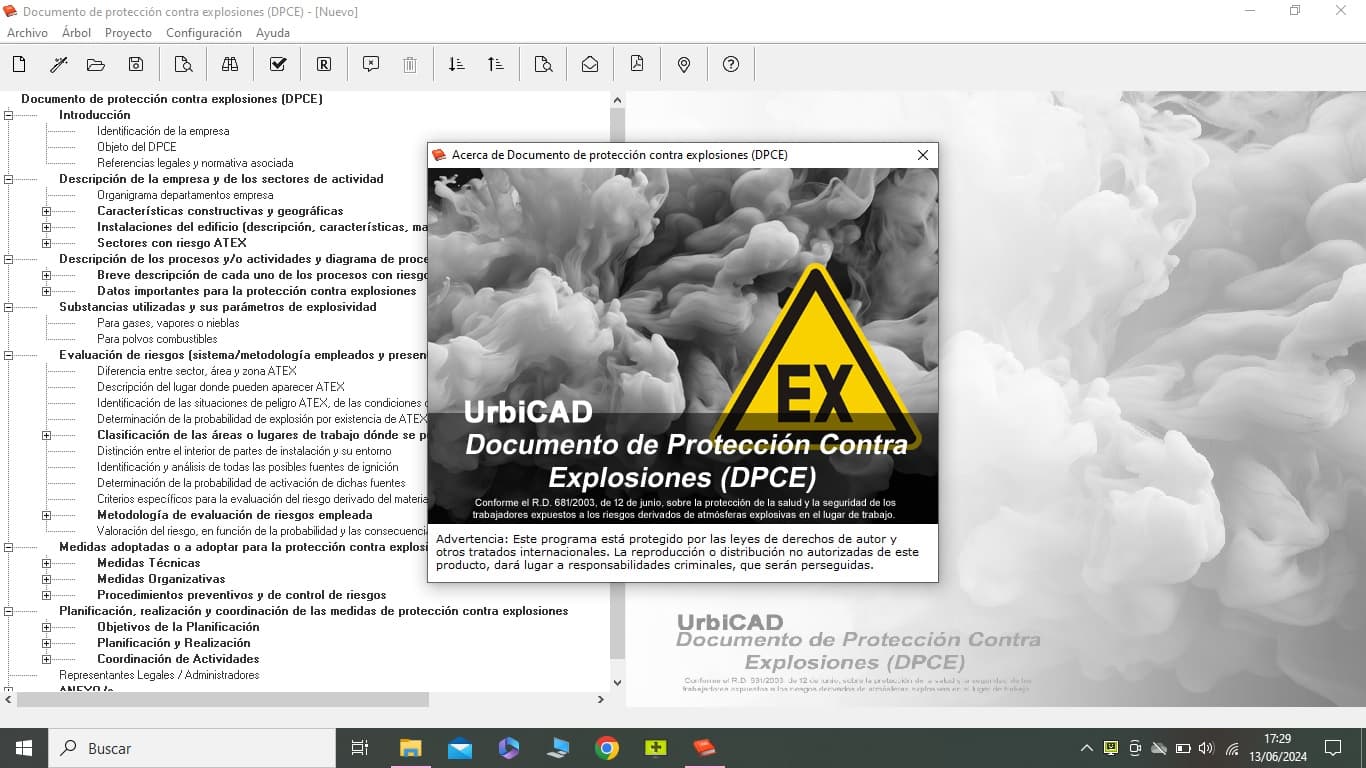Screen dimensions: 1366x768
Task: Close the Acerca de DPCE dialog
Action: [x=923, y=155]
